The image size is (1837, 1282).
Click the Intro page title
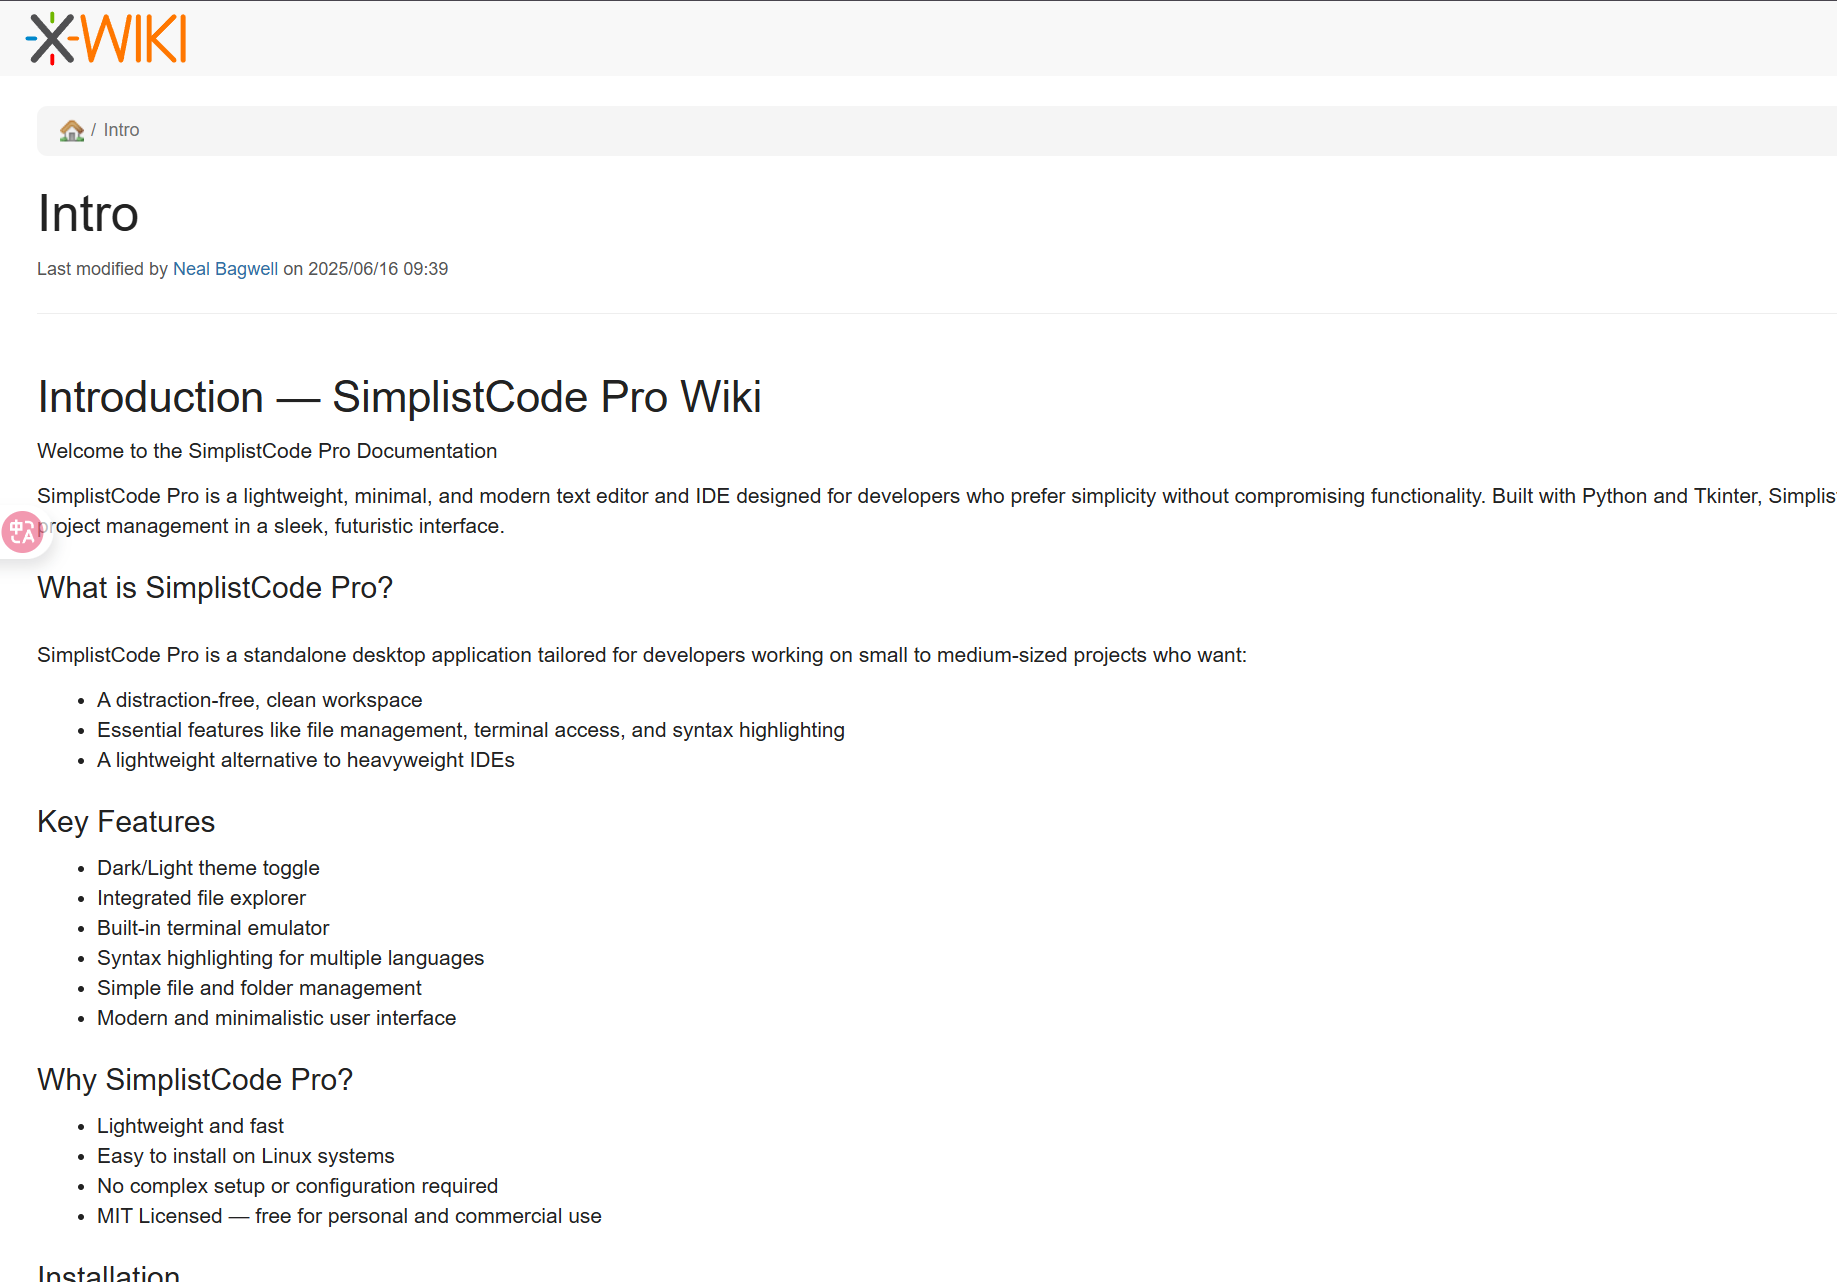[88, 214]
